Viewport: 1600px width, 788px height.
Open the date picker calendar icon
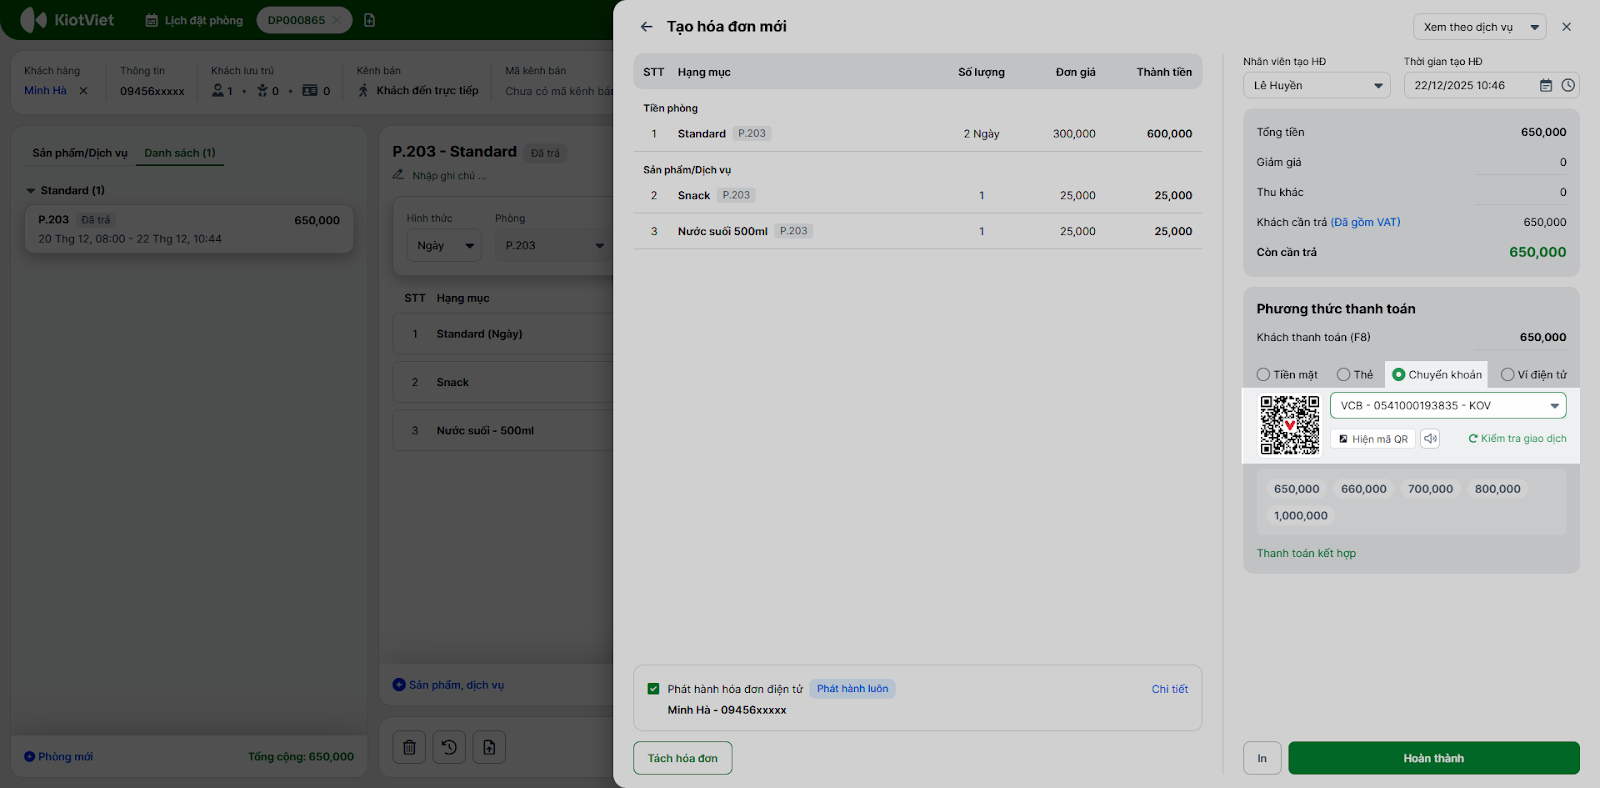point(1546,86)
